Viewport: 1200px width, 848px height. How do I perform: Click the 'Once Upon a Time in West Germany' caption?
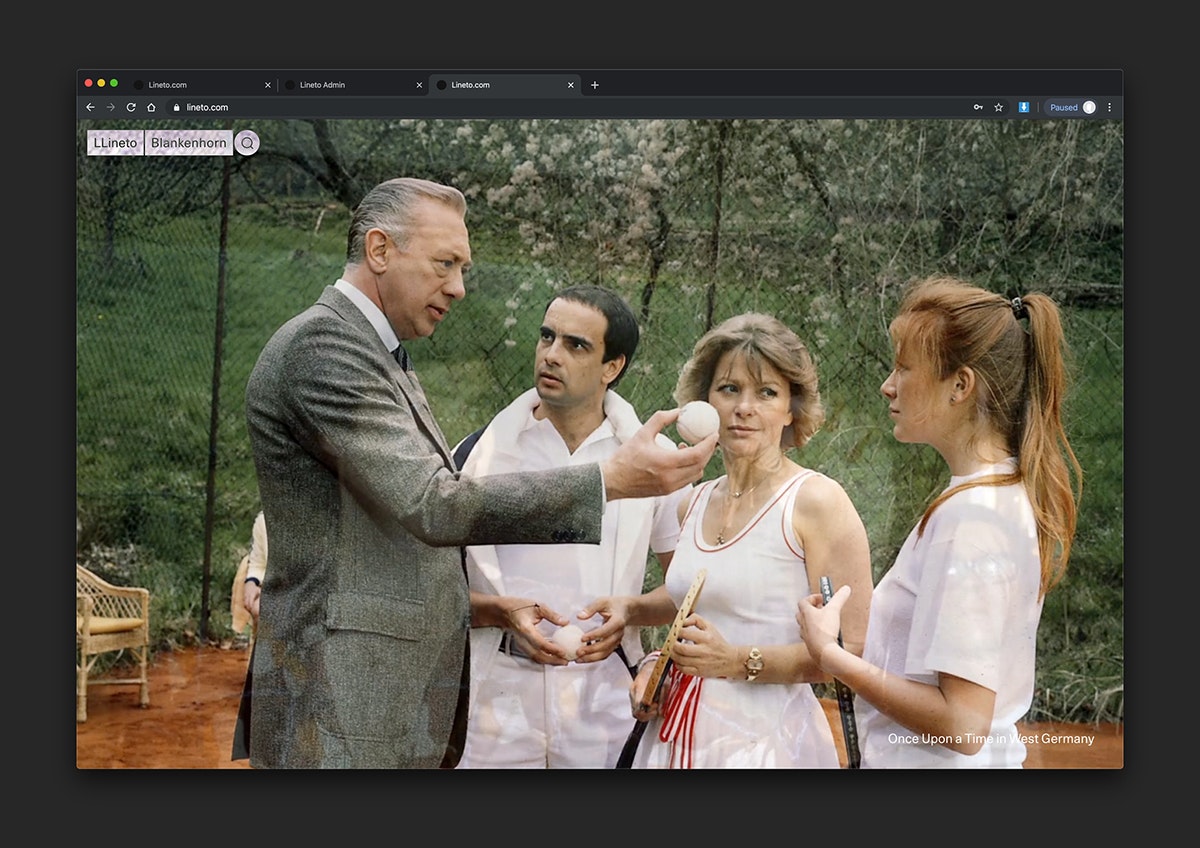[990, 739]
